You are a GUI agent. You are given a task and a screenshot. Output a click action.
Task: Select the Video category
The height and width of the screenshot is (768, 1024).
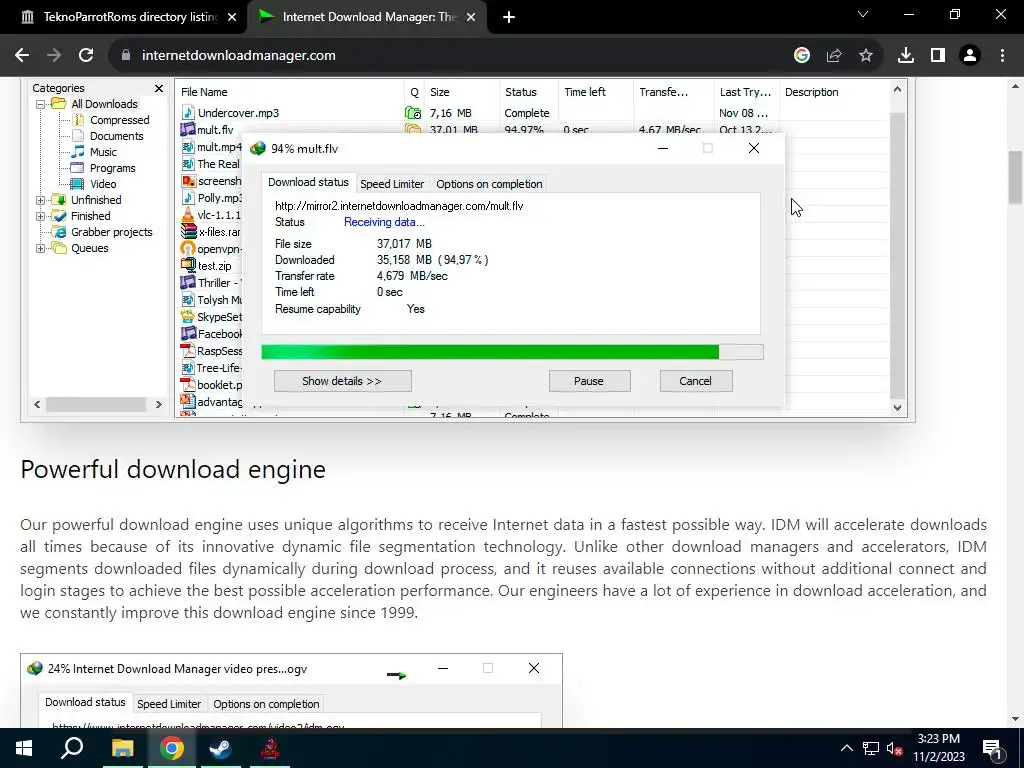click(x=103, y=184)
